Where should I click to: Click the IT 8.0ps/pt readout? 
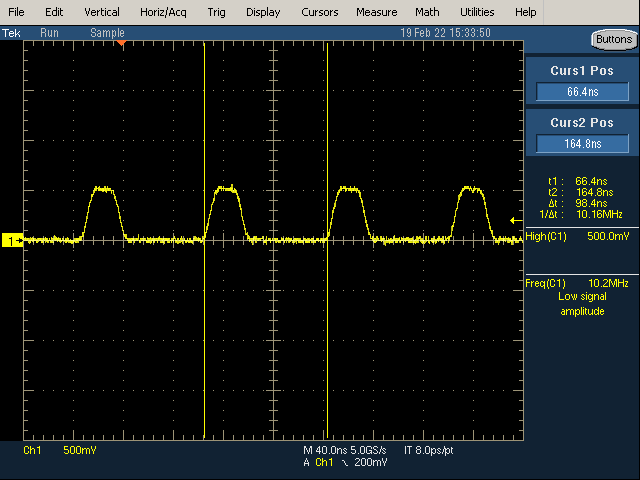click(429, 450)
